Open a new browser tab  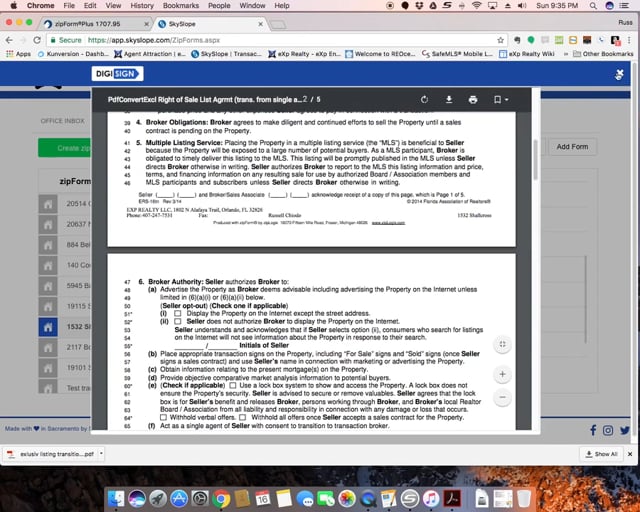[278, 25]
